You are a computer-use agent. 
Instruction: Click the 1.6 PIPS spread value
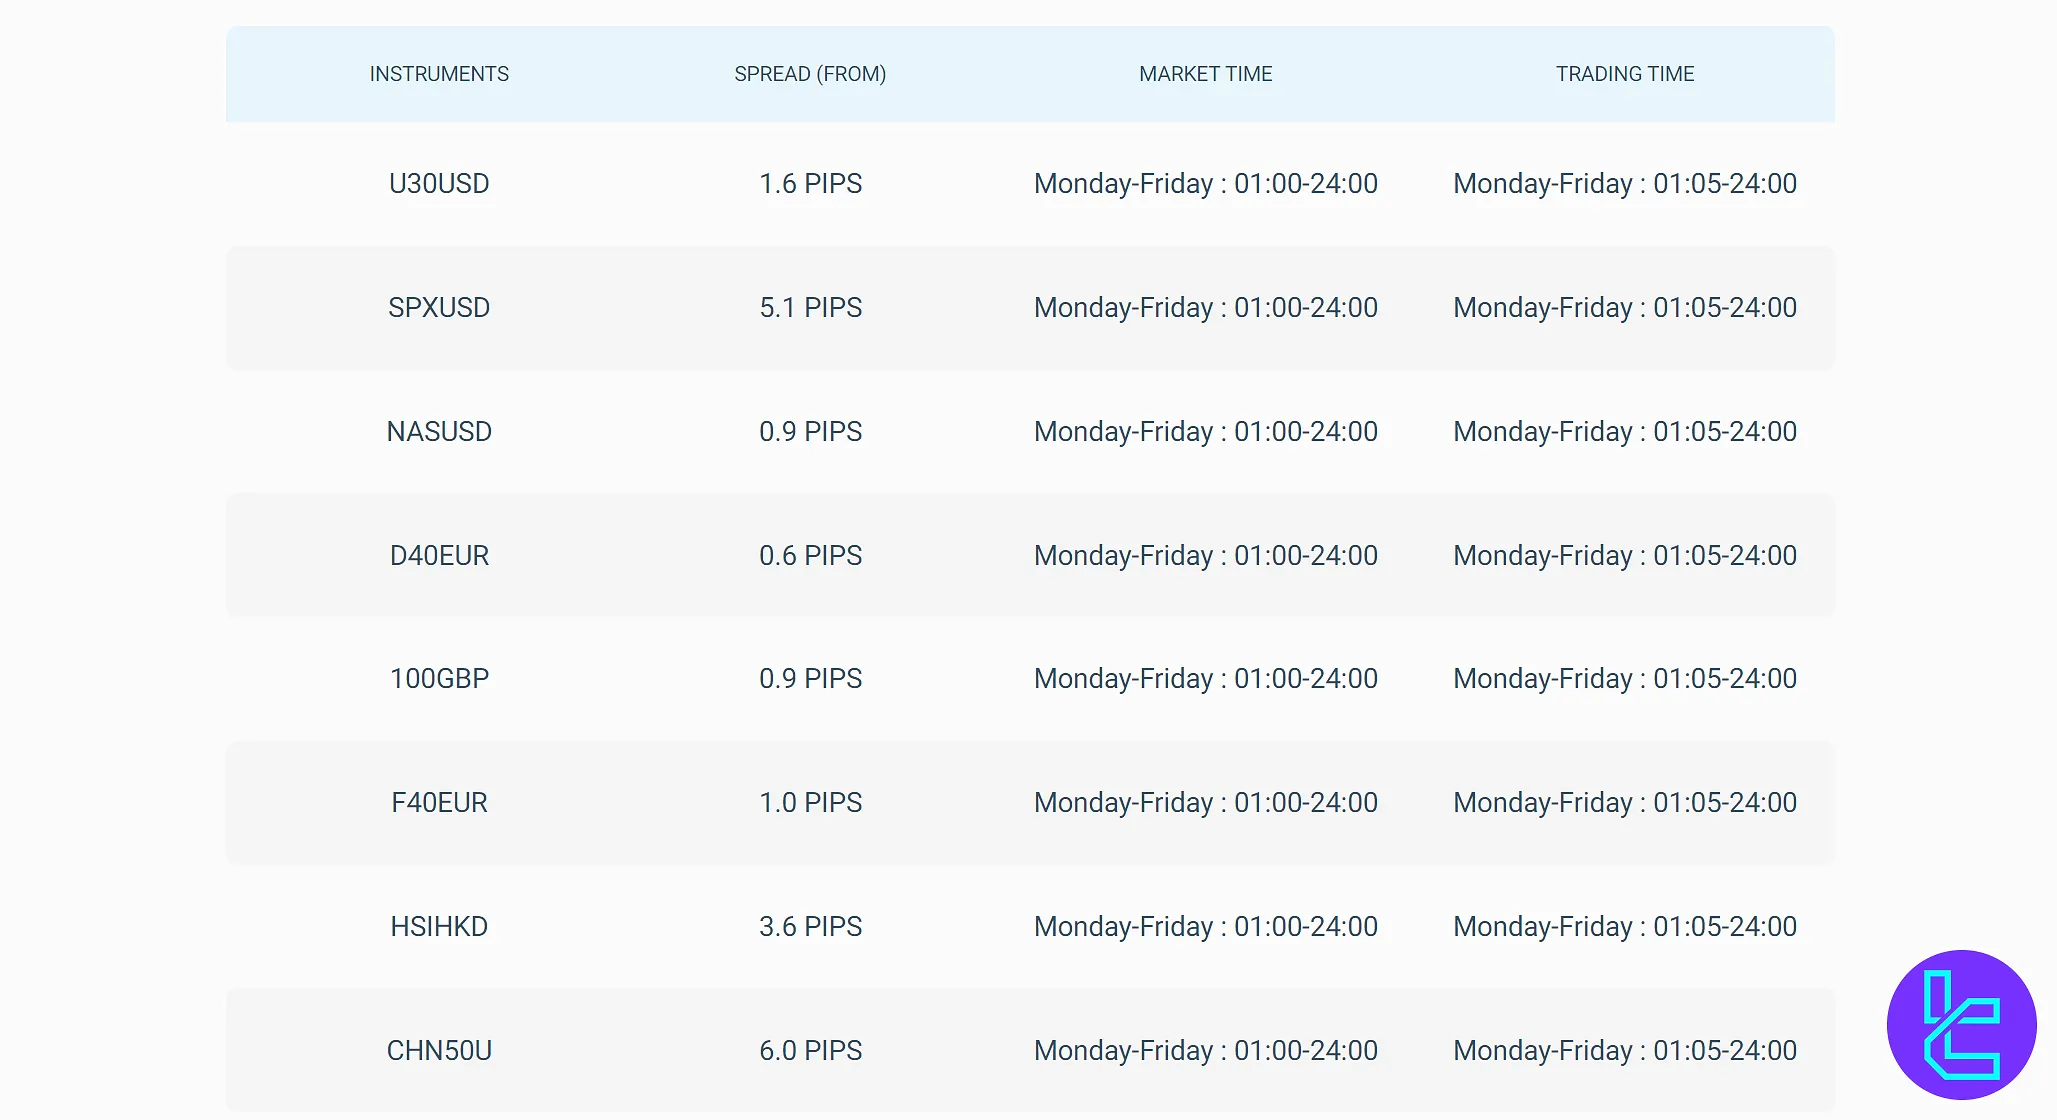click(810, 184)
